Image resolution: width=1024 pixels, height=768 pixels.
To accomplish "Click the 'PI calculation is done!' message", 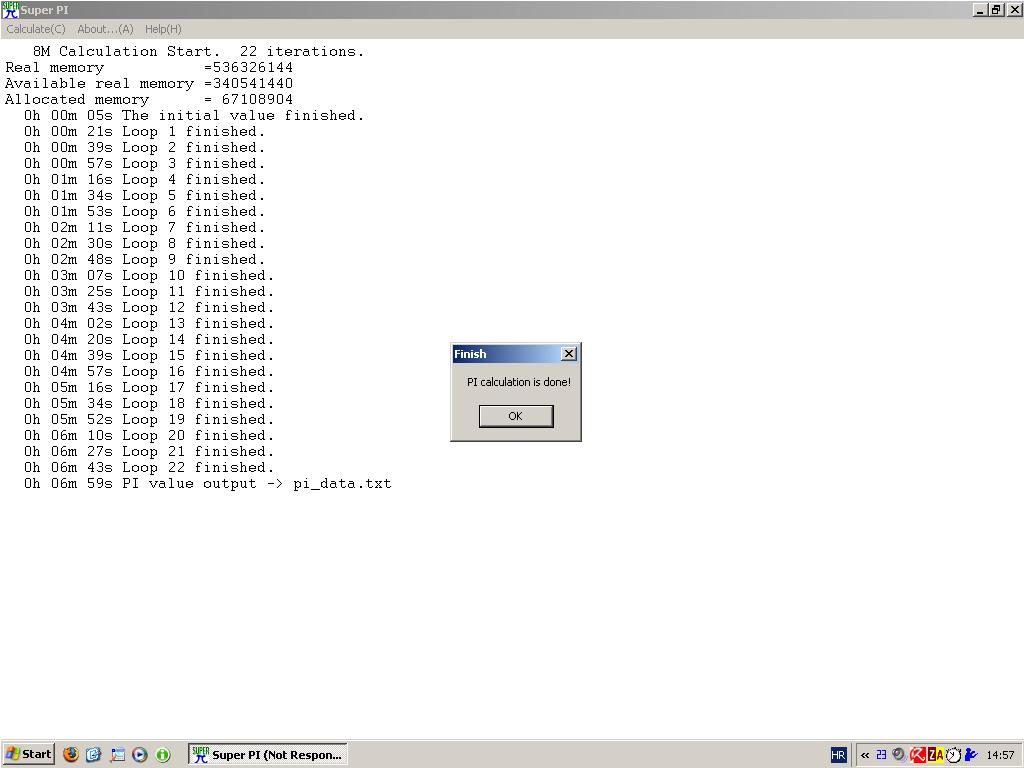I will (519, 382).
